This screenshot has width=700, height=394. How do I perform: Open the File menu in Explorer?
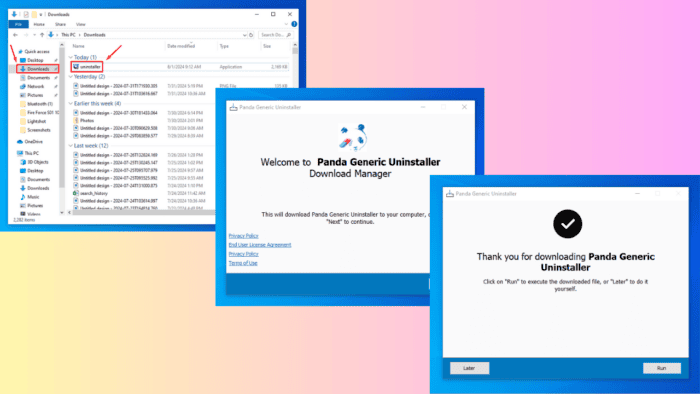pos(18,24)
